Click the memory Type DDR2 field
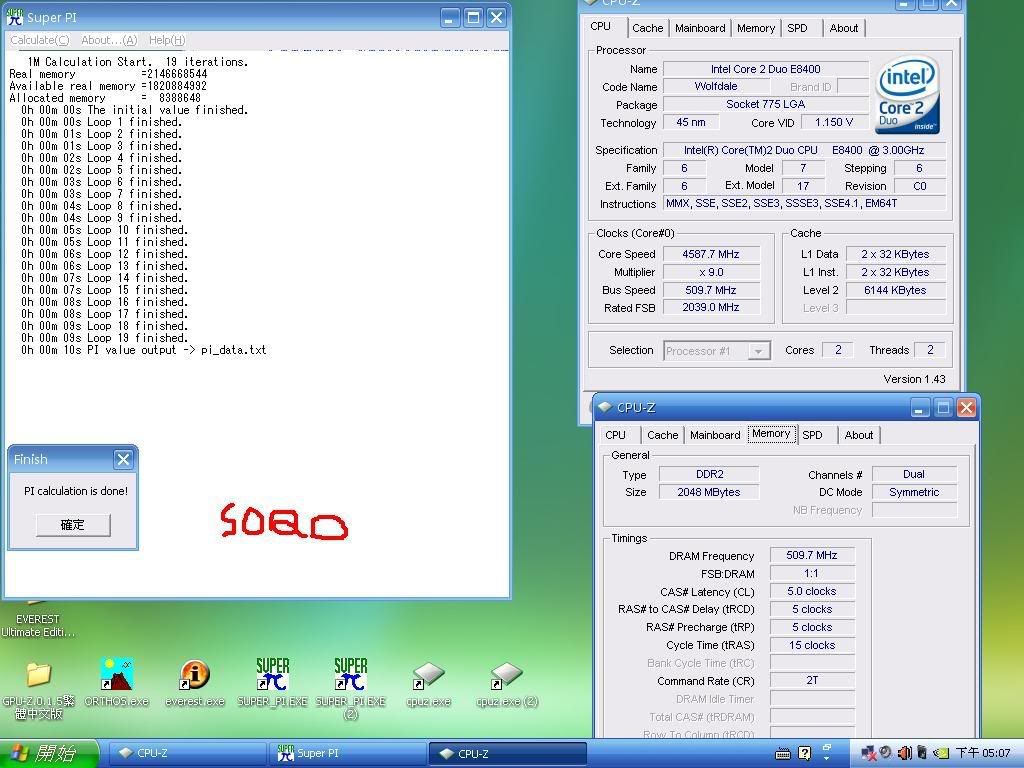This screenshot has width=1024, height=768. [x=709, y=474]
